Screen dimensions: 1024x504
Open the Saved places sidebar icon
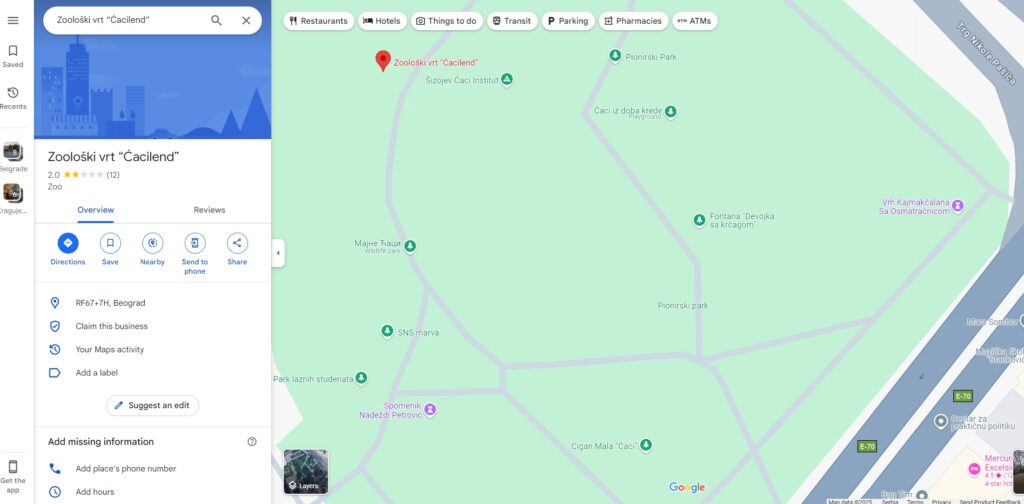[13, 55]
